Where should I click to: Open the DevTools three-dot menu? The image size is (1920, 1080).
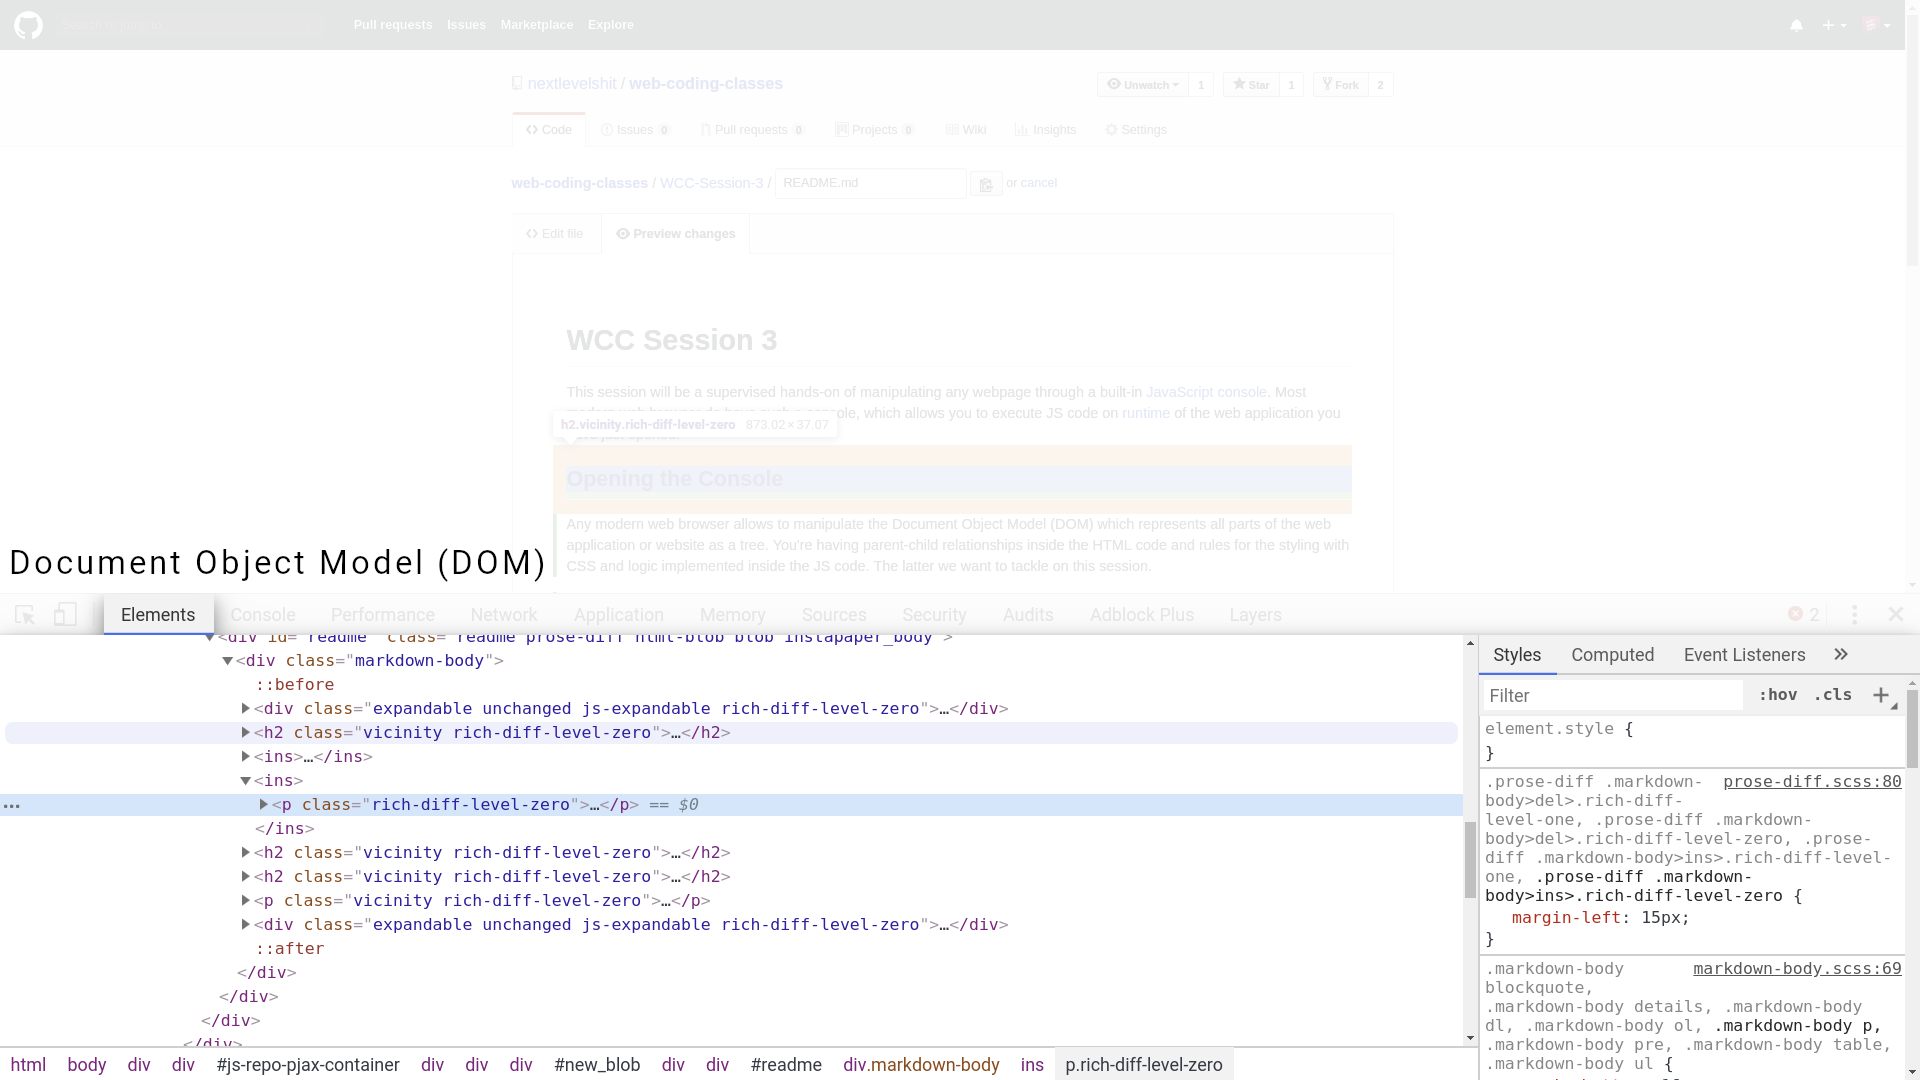(1854, 615)
